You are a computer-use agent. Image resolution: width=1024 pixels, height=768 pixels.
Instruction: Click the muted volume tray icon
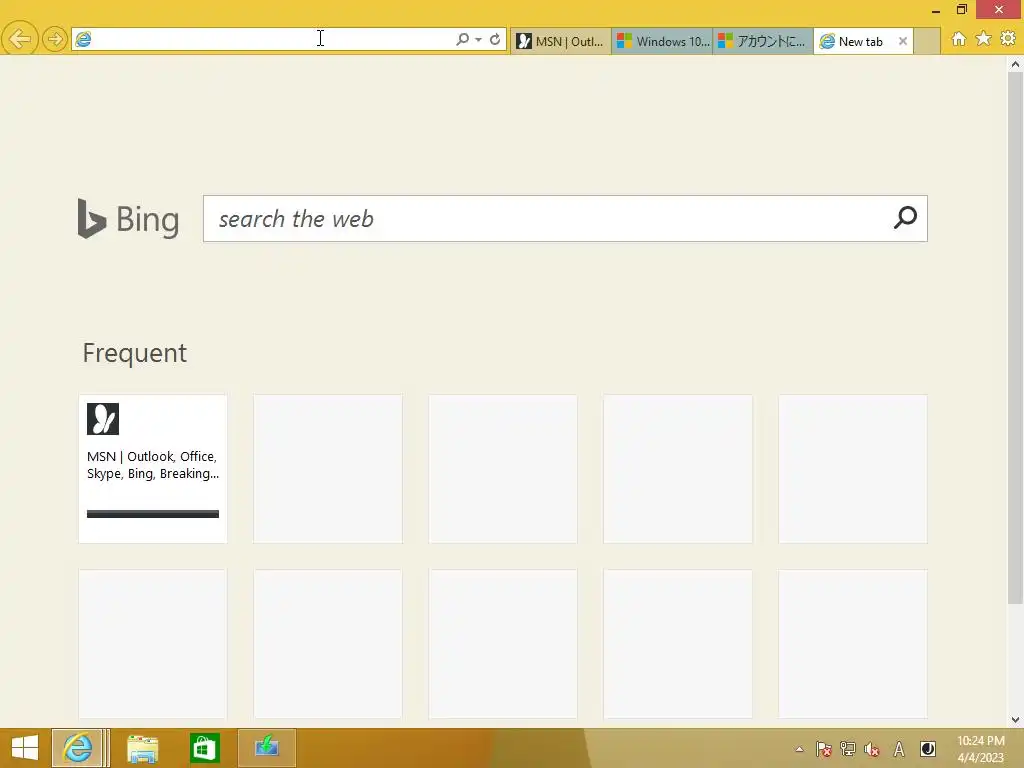click(872, 749)
